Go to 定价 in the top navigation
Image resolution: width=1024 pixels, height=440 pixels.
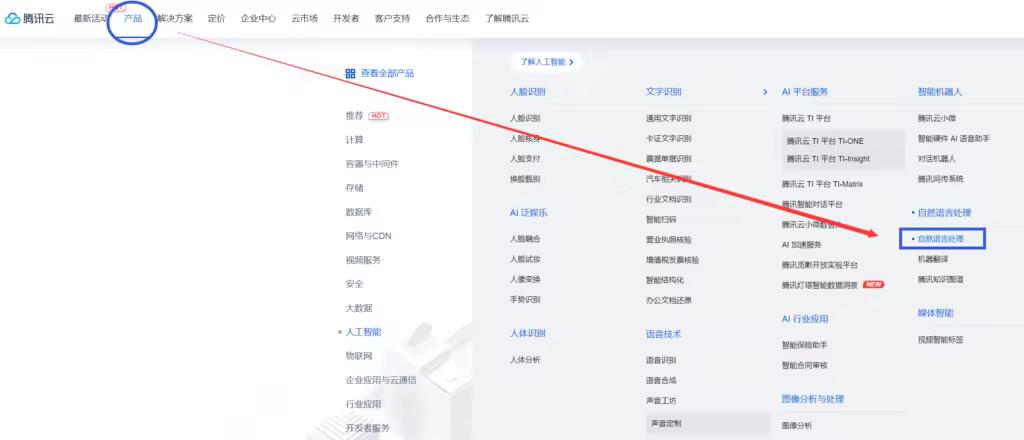(x=217, y=18)
